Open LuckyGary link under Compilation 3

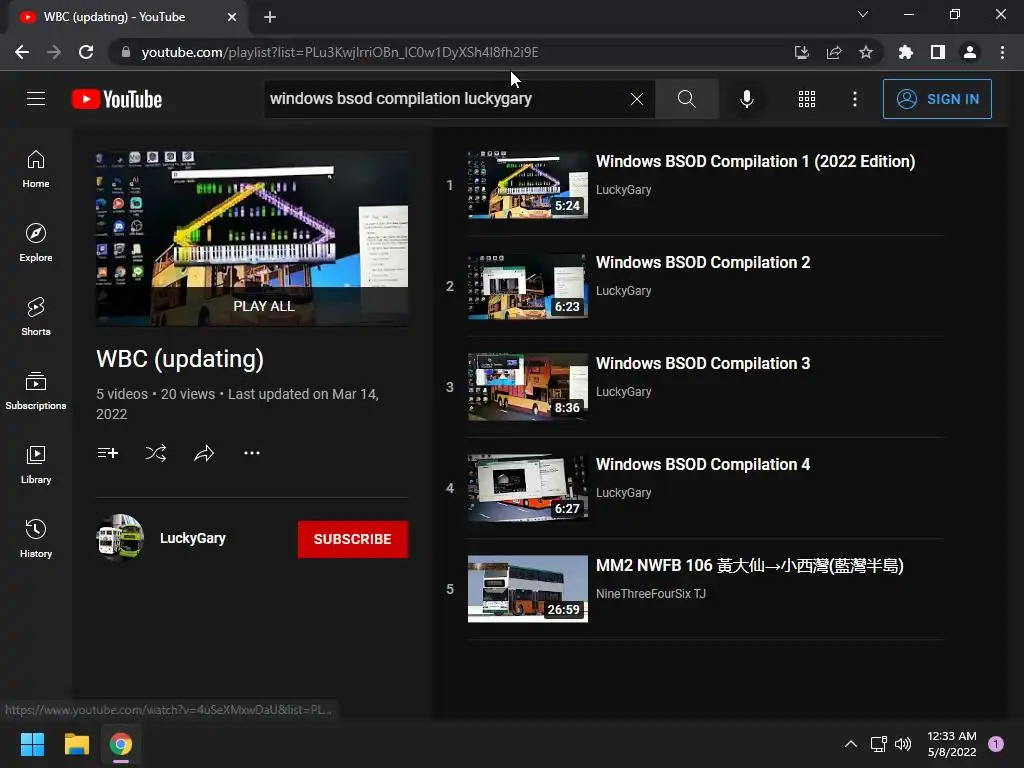tap(624, 392)
